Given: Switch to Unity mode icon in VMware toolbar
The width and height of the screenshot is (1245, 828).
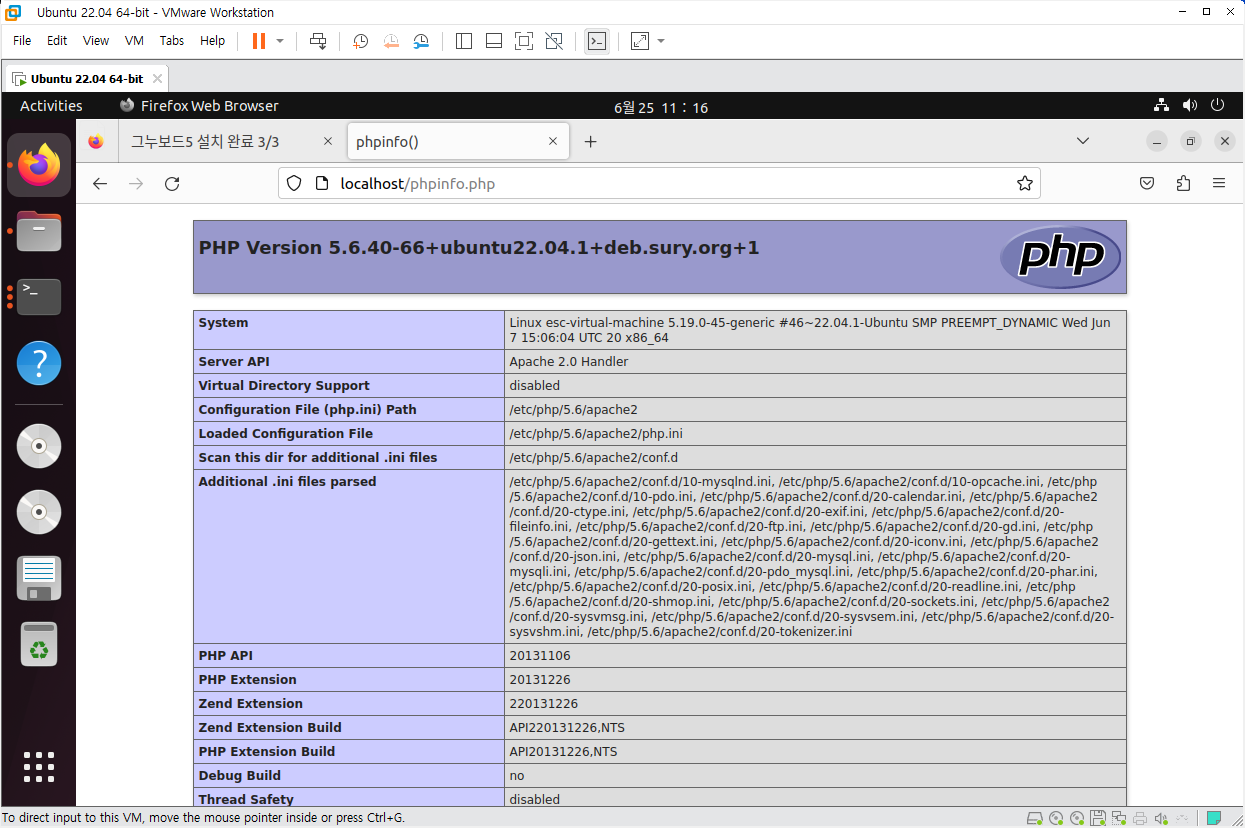Looking at the screenshot, I should tap(554, 41).
